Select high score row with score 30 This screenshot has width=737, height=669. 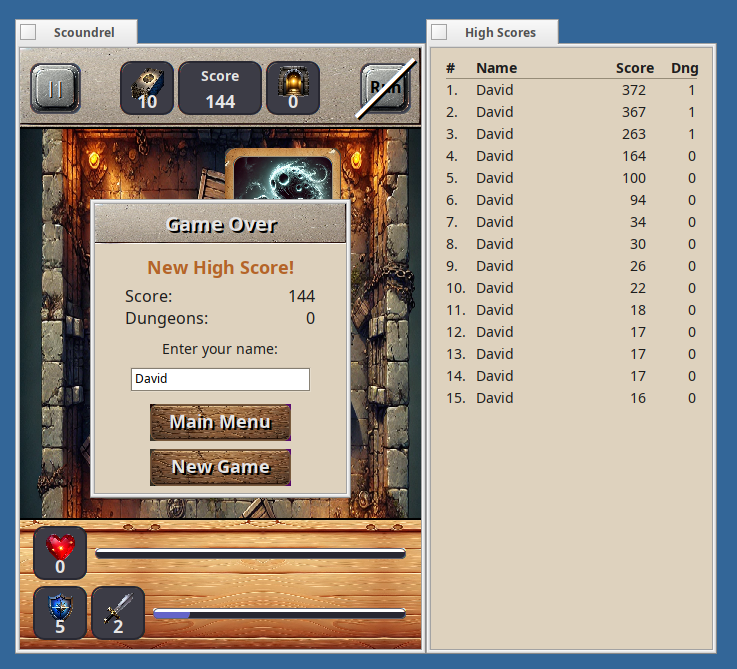[x=572, y=244]
